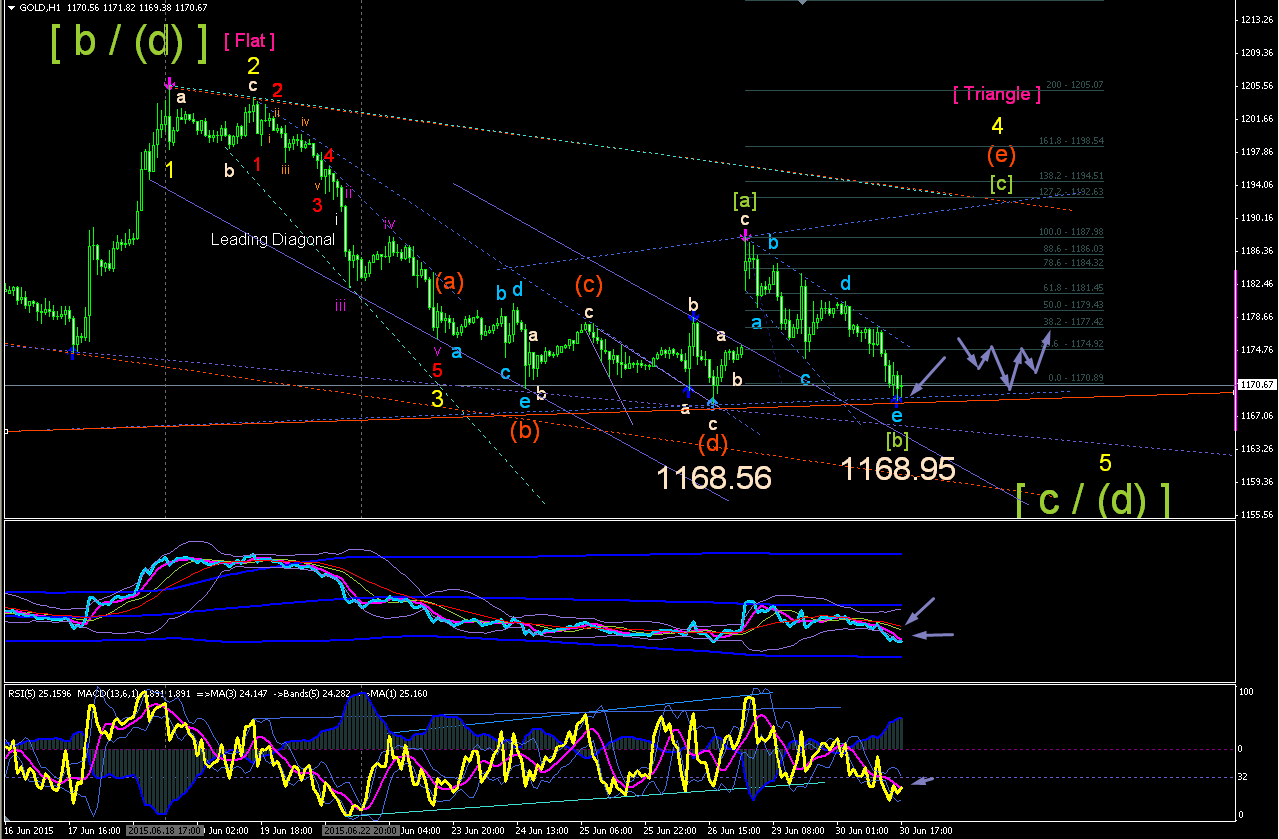Click price scale value 1213.26
The width and height of the screenshot is (1279, 839).
tap(1256, 19)
